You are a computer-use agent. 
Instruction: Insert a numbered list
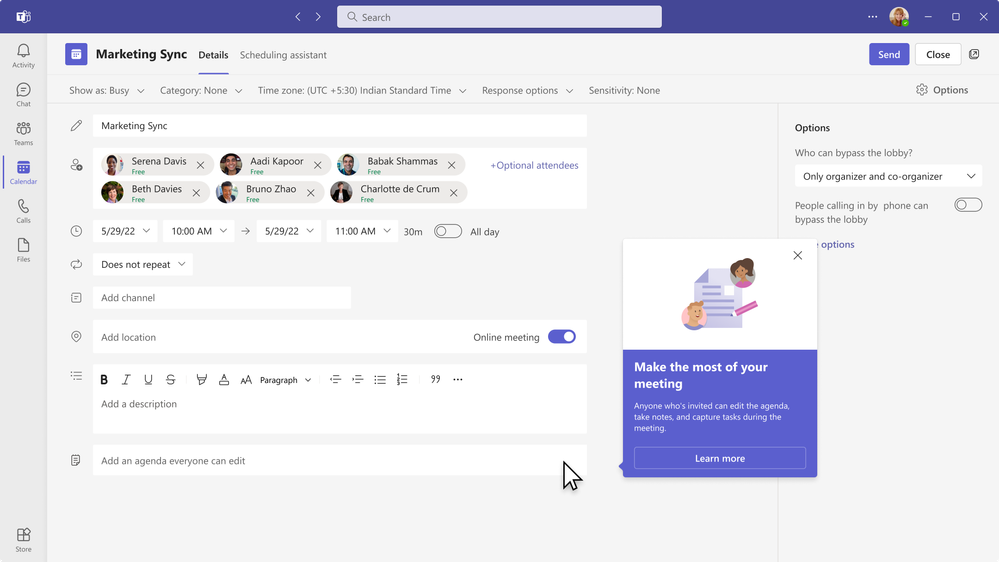(x=402, y=380)
